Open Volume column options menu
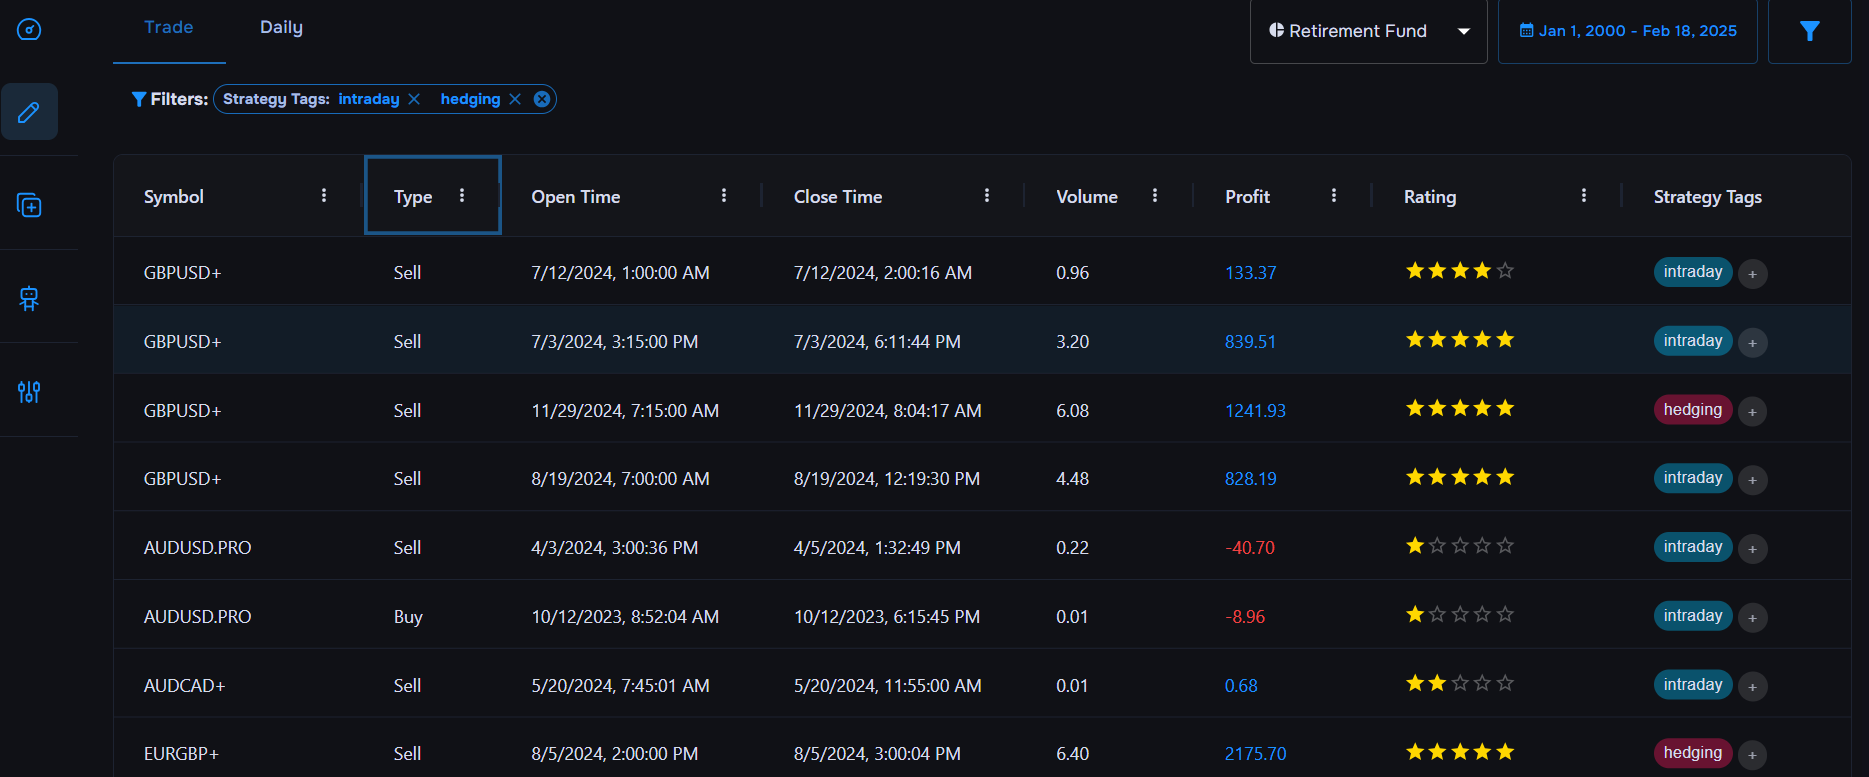Screen dimensions: 1869x777 coord(1155,196)
